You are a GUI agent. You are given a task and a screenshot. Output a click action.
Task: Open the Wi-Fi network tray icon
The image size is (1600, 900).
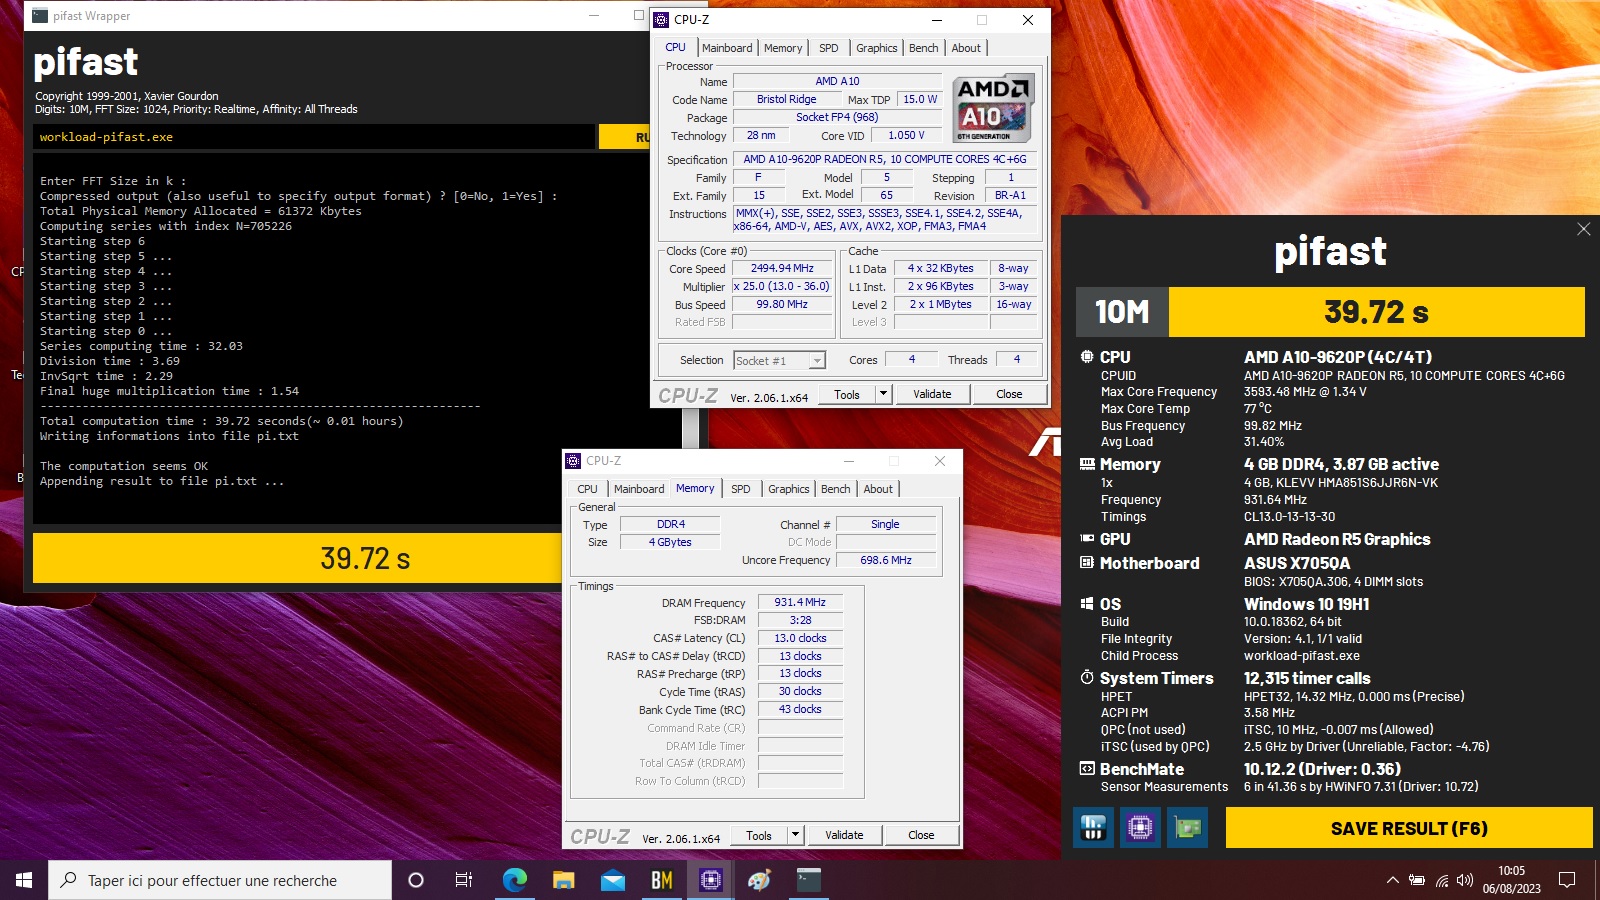point(1441,880)
